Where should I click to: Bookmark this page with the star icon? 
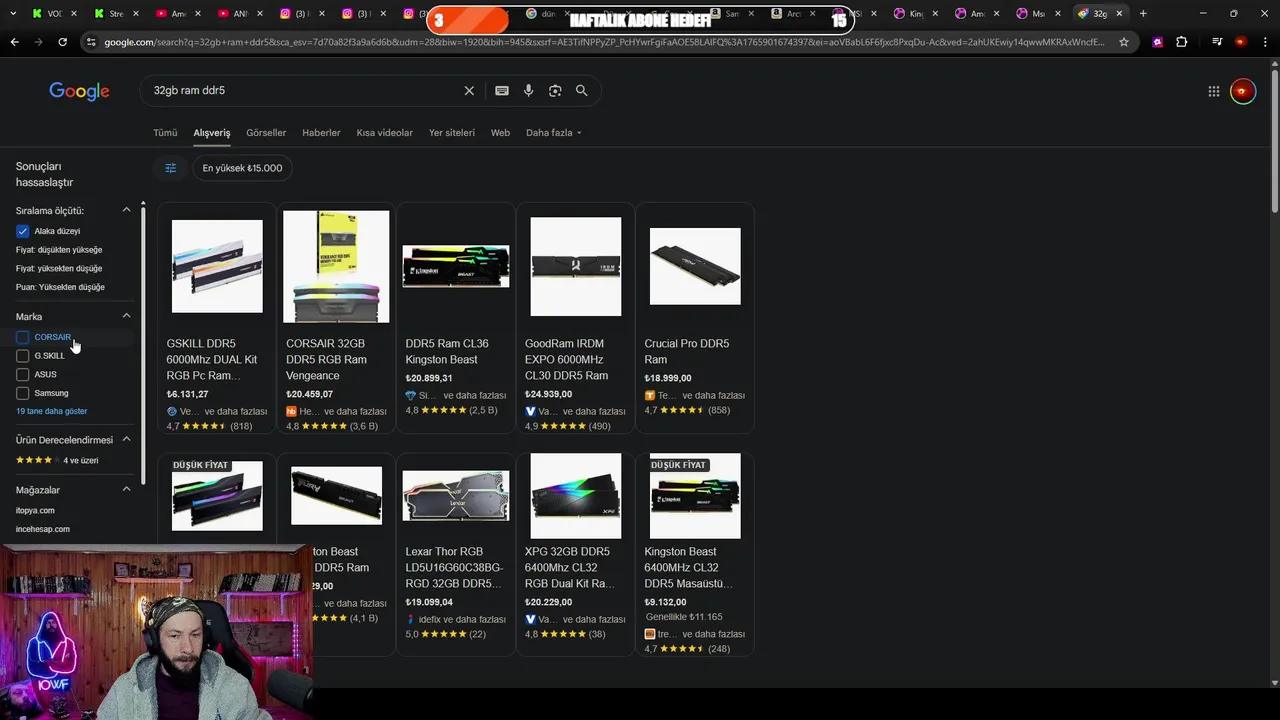coord(1124,42)
